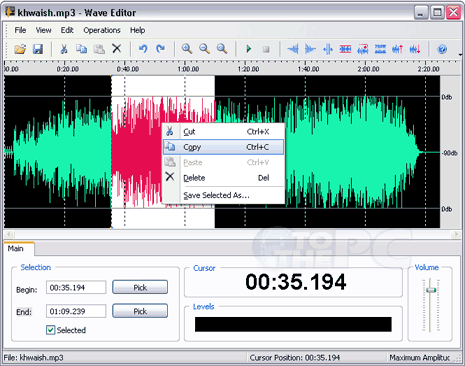This screenshot has width=465, height=366.
Task: Choose Delete from the context menu
Action: click(223, 178)
